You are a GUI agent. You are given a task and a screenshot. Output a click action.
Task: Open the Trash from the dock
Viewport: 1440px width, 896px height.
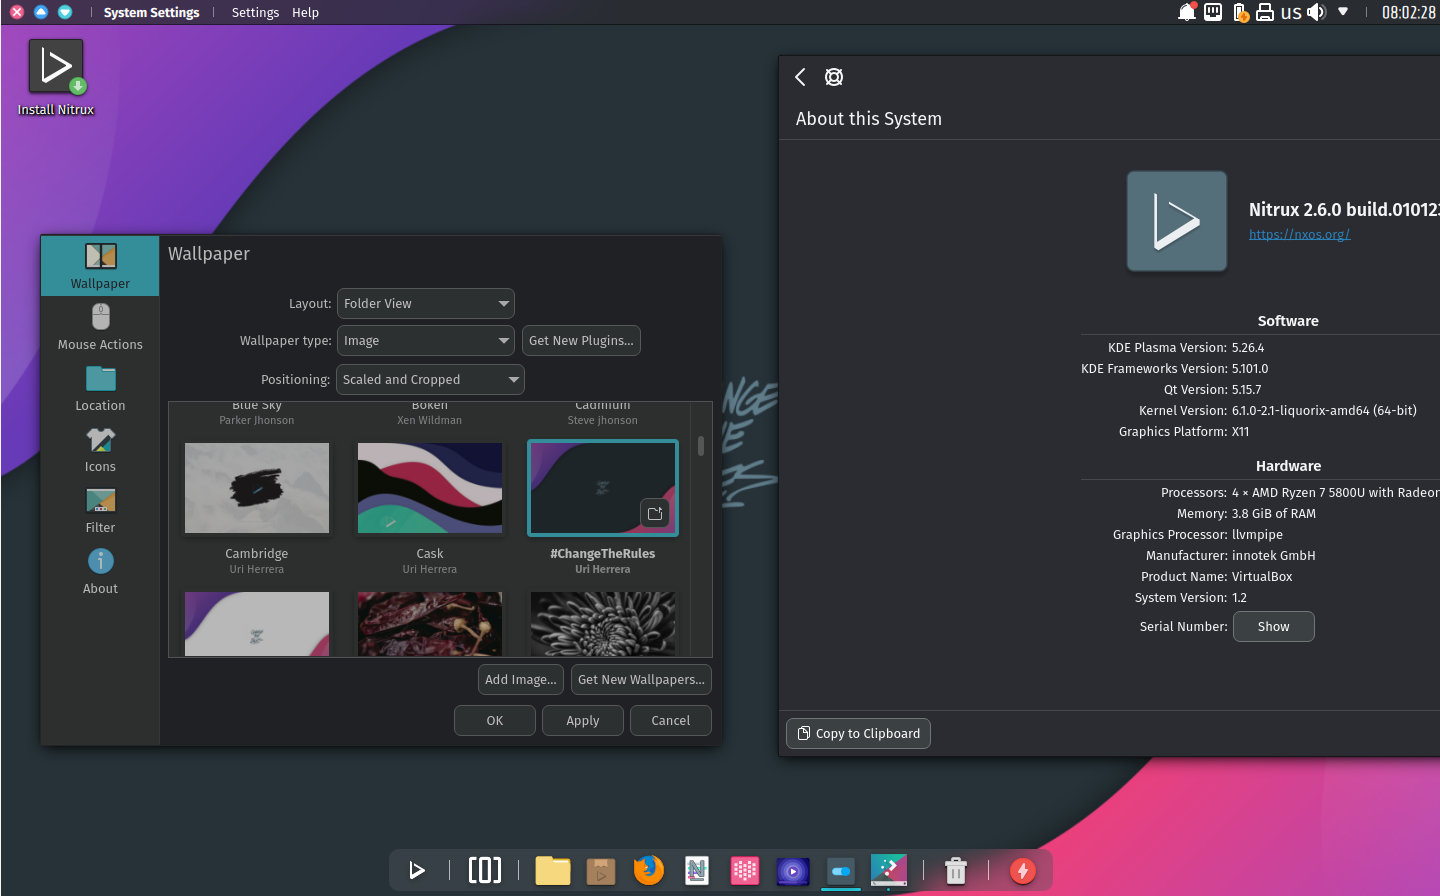(x=955, y=870)
